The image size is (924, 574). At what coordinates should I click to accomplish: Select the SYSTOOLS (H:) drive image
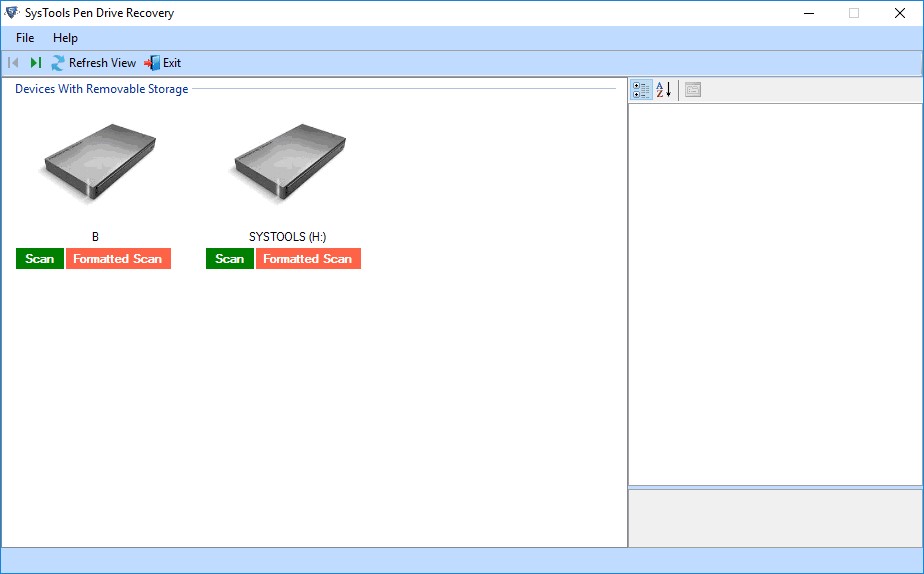pyautogui.click(x=287, y=165)
